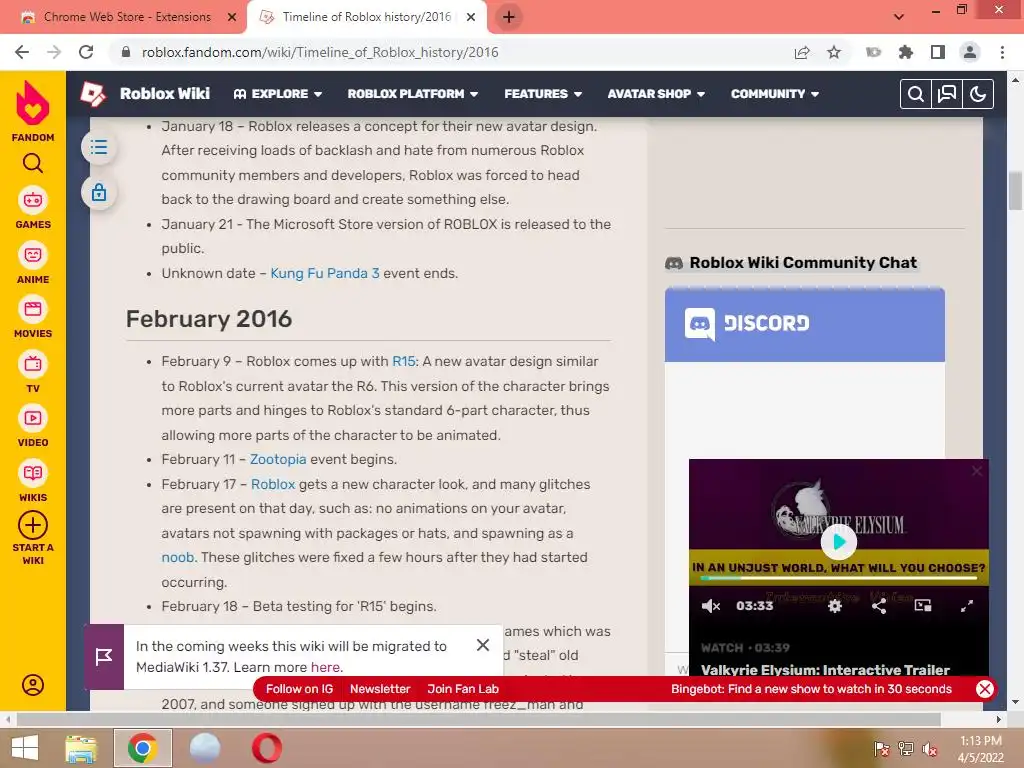Open the video settings gear

click(x=835, y=606)
